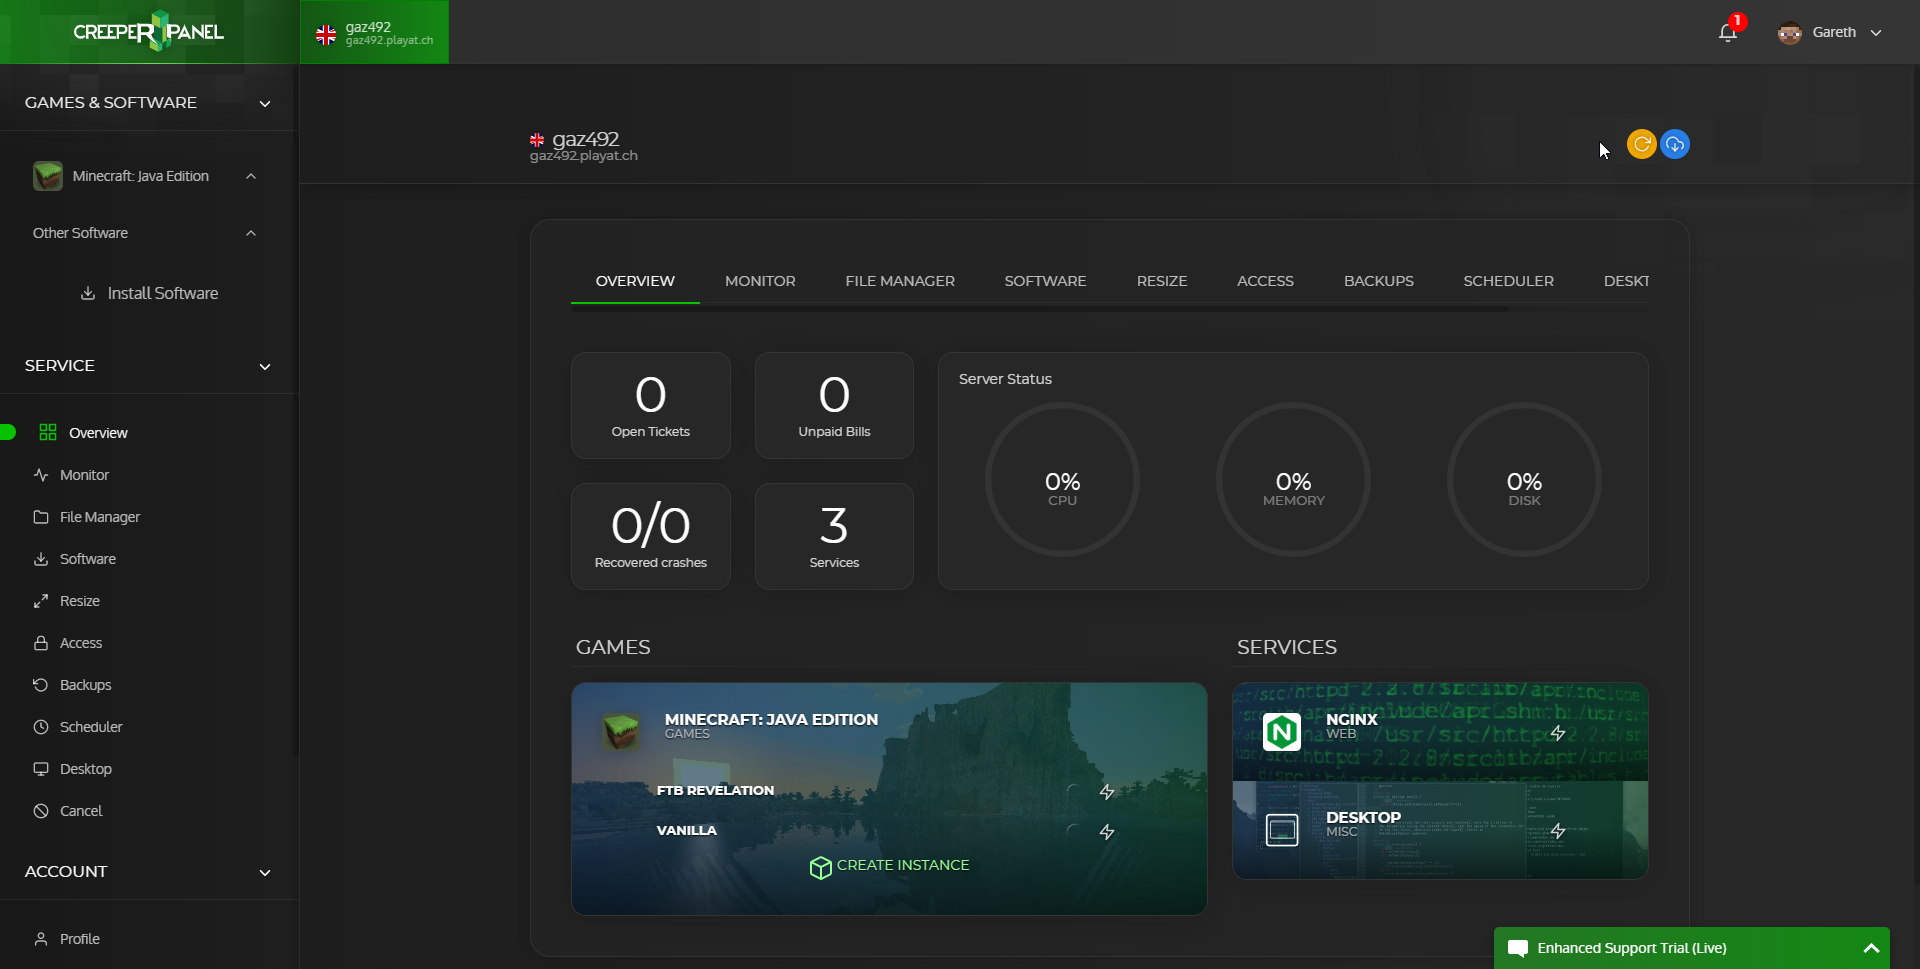
Task: Click the Enhanced Support Trial chat icon
Action: pyautogui.click(x=1518, y=948)
